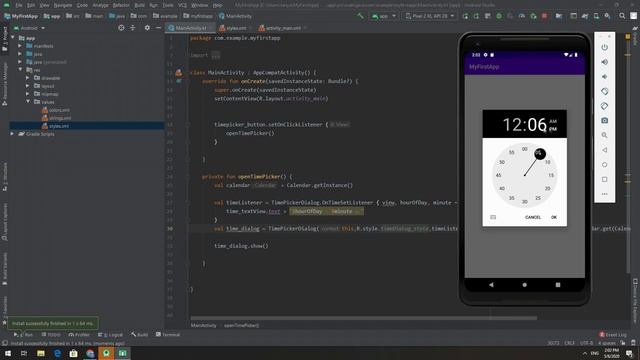Image resolution: width=640 pixels, height=360 pixels.
Task: Select minute 30 on the clock face
Action: [x=524, y=202]
